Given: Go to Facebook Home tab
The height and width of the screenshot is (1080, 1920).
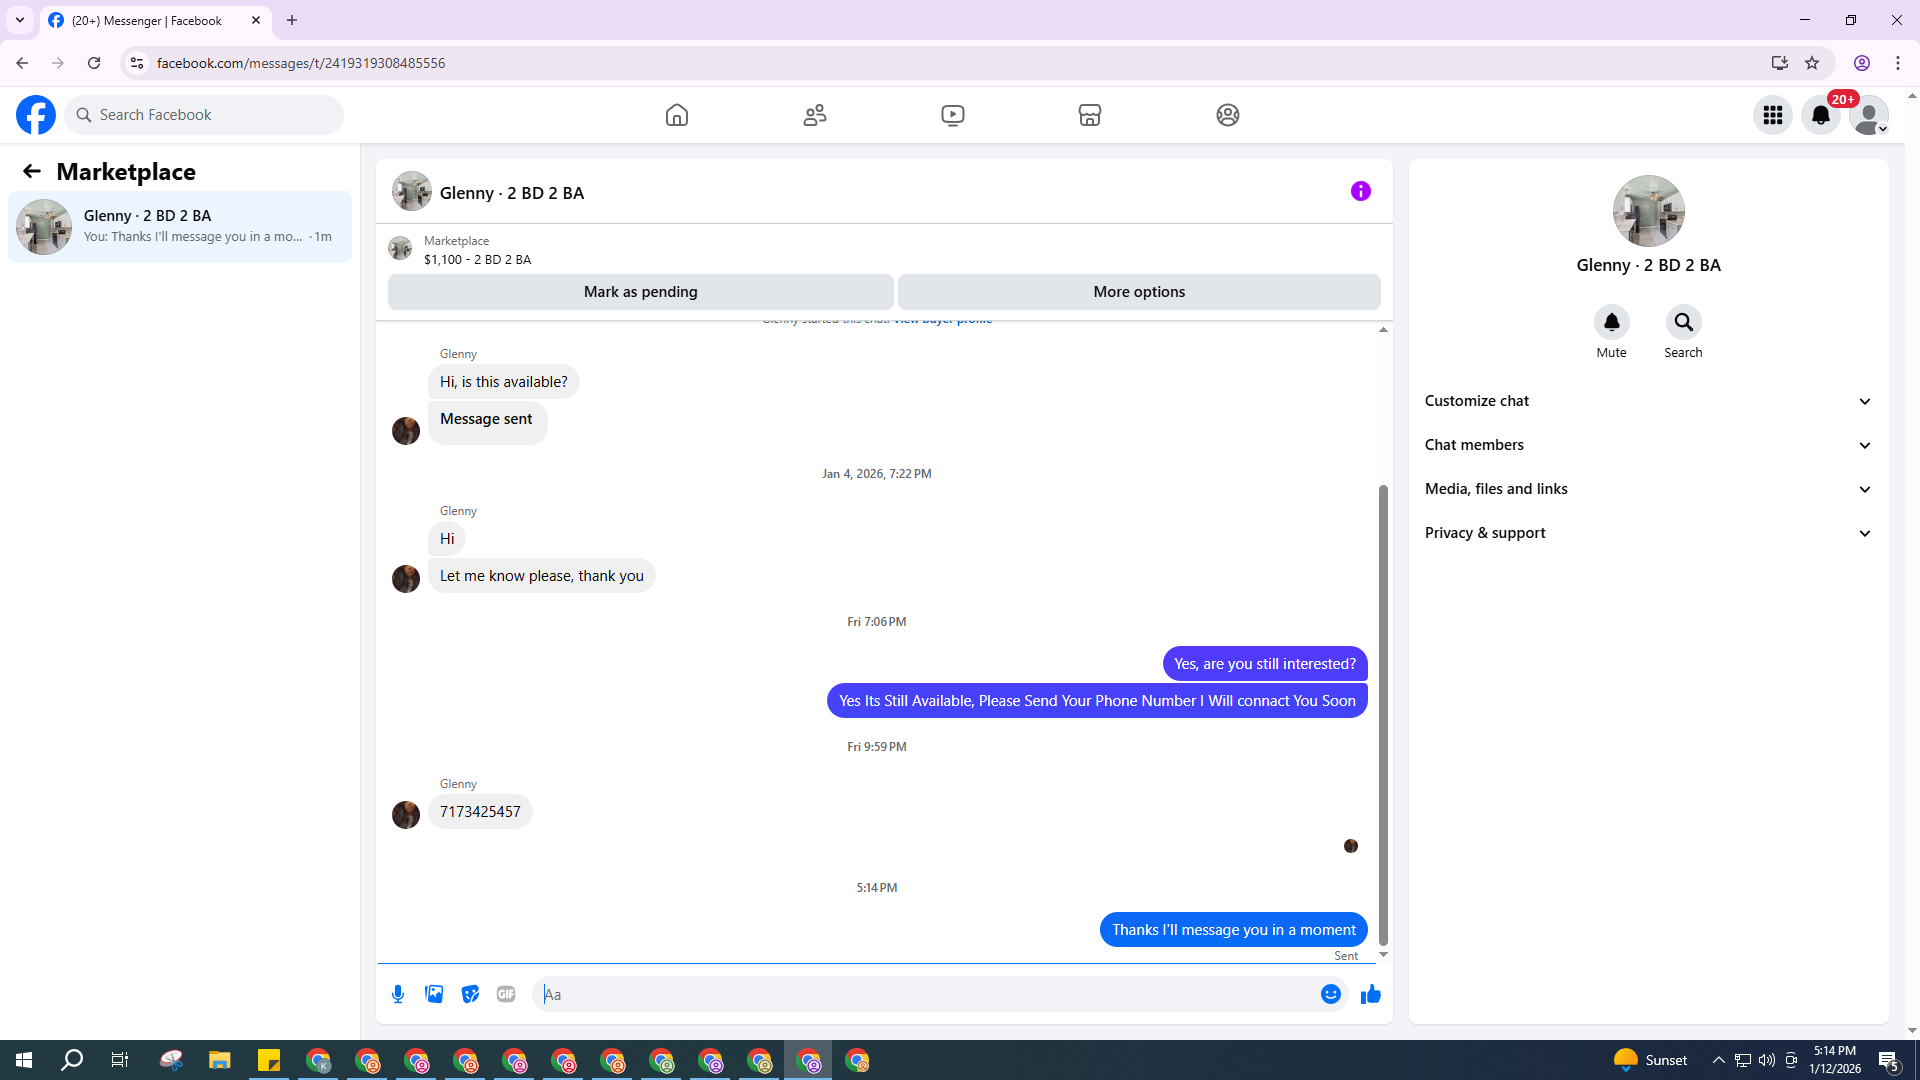Looking at the screenshot, I should [x=677, y=115].
